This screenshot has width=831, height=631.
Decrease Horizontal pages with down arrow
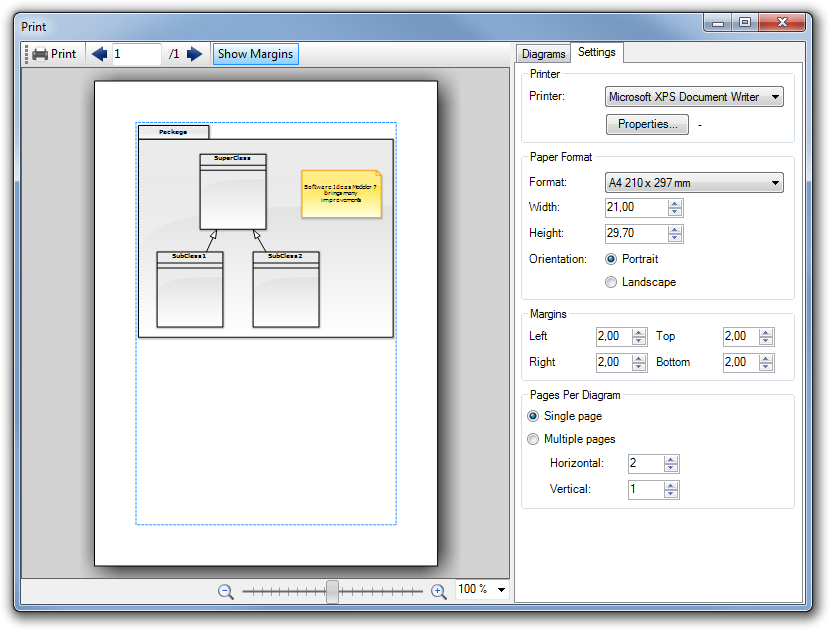[x=671, y=468]
